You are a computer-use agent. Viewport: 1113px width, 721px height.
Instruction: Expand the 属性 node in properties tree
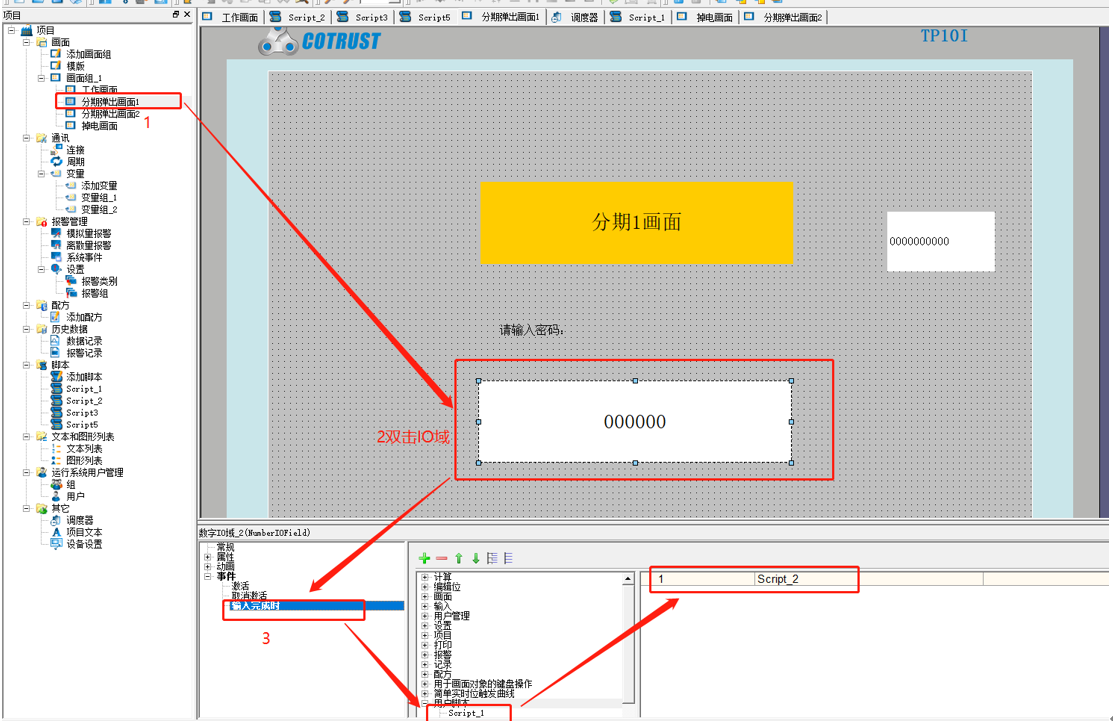[208, 557]
